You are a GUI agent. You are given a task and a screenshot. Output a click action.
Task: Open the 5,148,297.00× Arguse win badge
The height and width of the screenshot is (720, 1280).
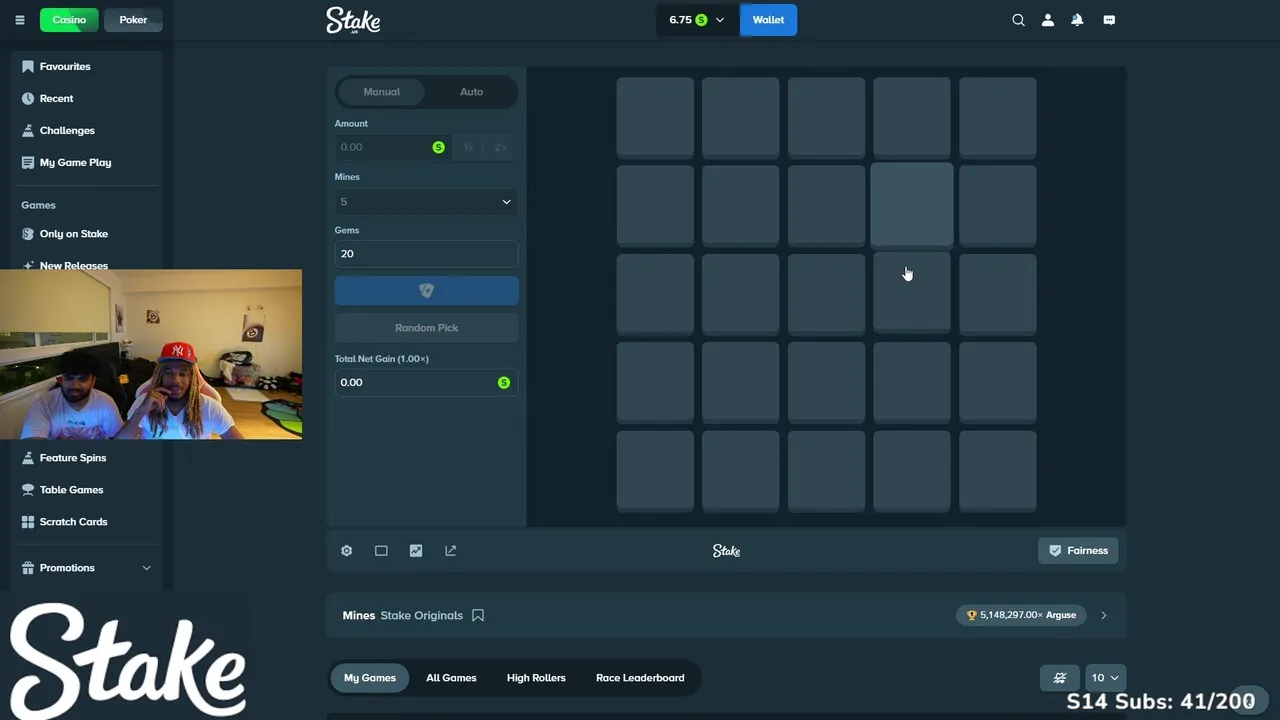(1021, 615)
